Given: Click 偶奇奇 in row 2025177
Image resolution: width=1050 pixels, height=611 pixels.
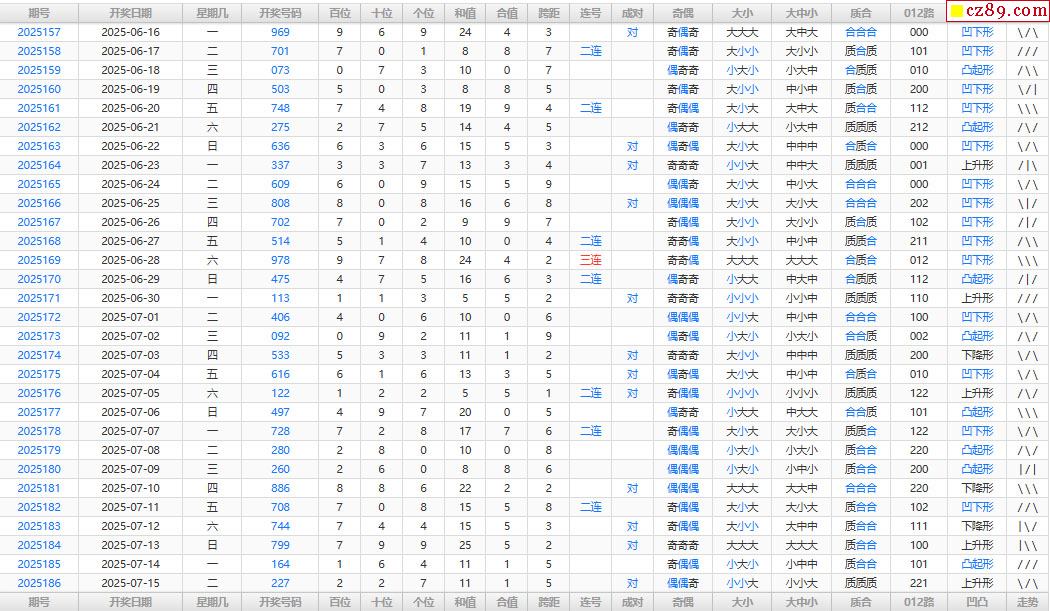Looking at the screenshot, I should tap(682, 412).
